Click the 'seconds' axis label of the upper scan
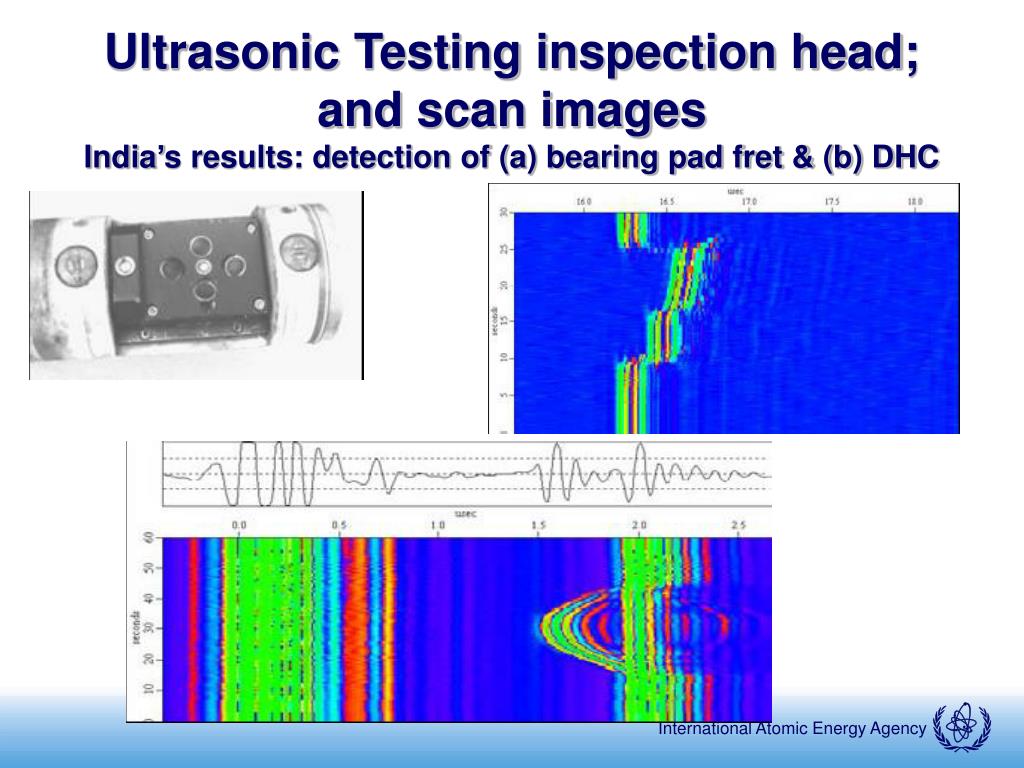This screenshot has height=768, width=1024. click(494, 323)
